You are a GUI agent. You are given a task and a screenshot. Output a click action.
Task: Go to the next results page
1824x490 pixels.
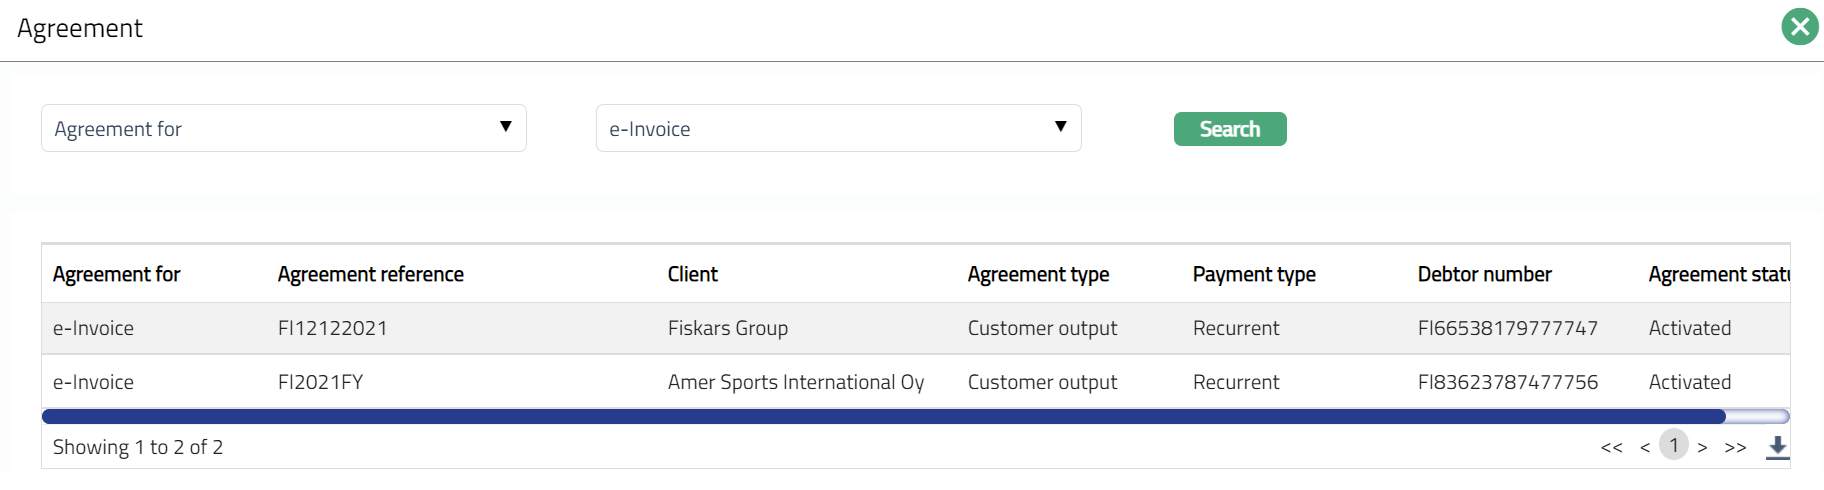click(1702, 447)
